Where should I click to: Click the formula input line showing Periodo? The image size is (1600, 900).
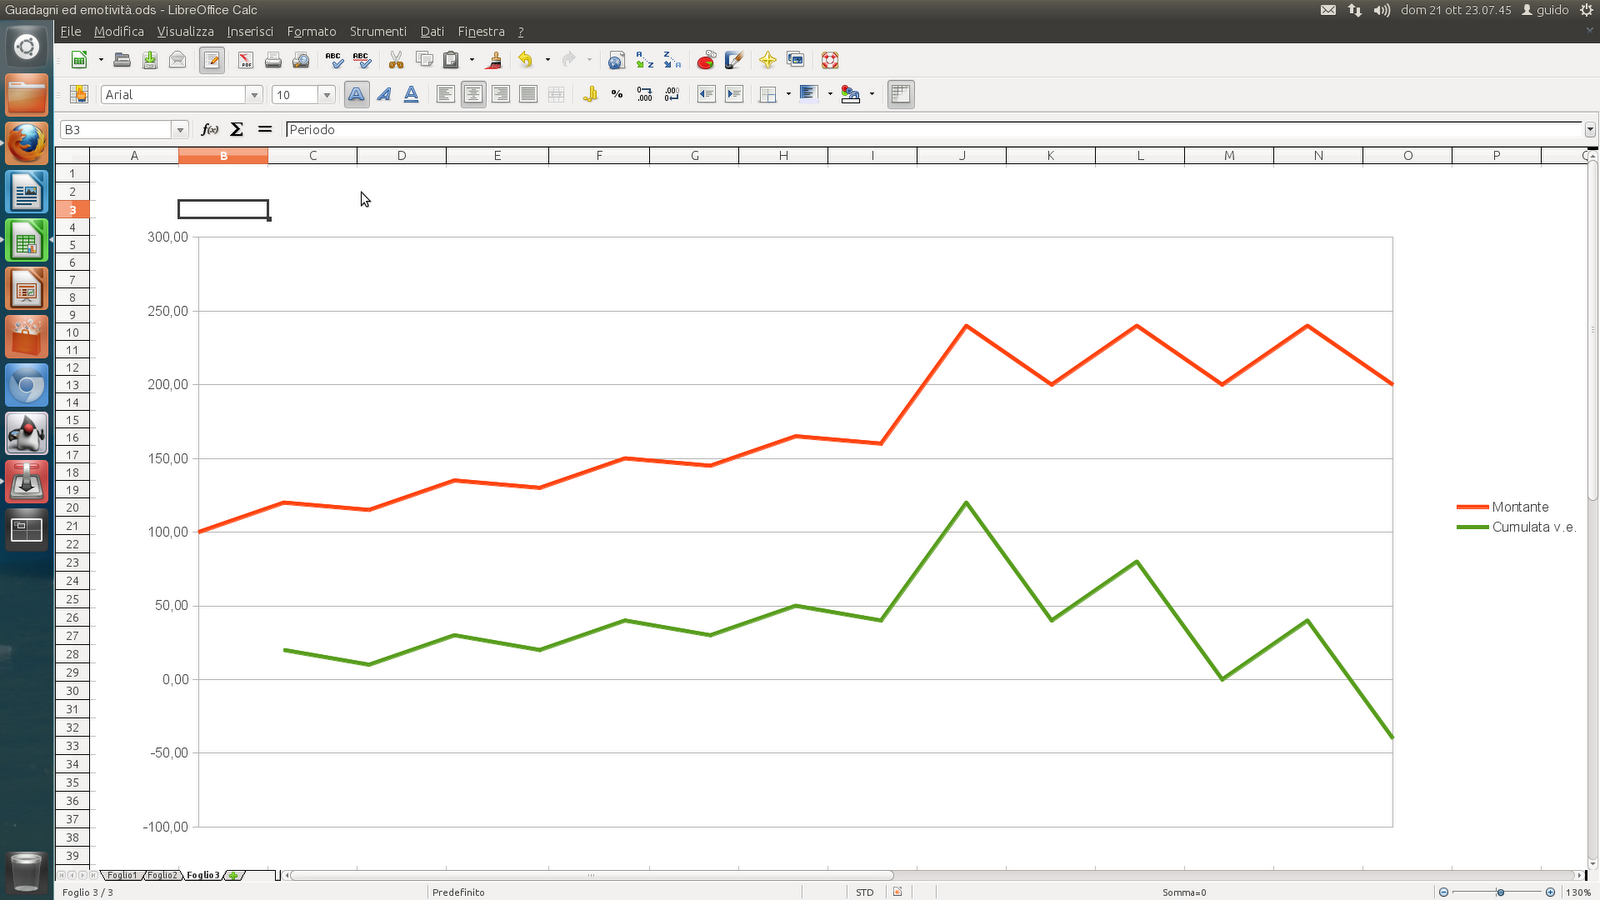[934, 130]
